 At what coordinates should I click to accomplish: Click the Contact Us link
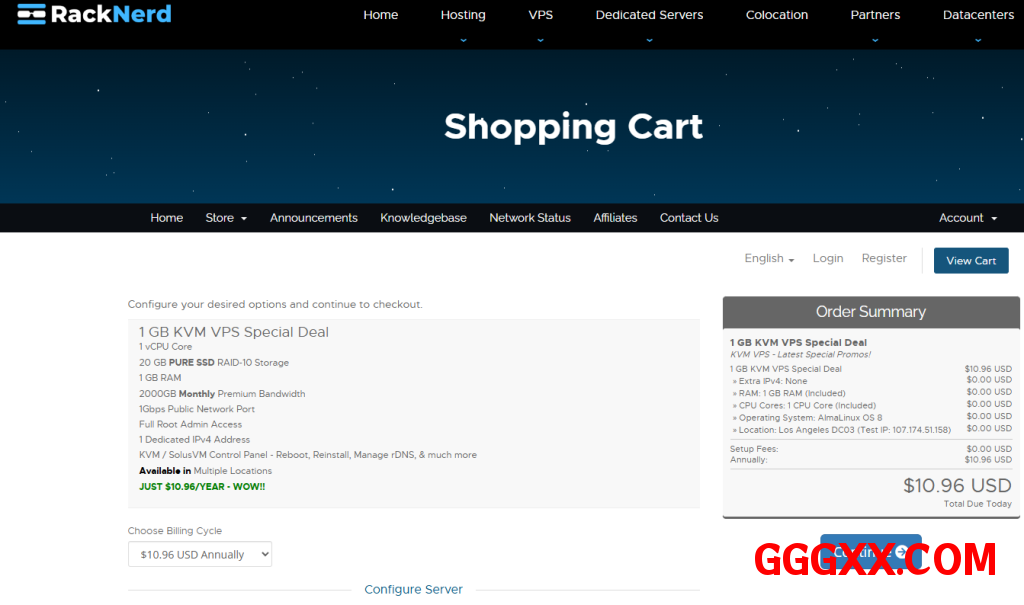click(x=689, y=218)
